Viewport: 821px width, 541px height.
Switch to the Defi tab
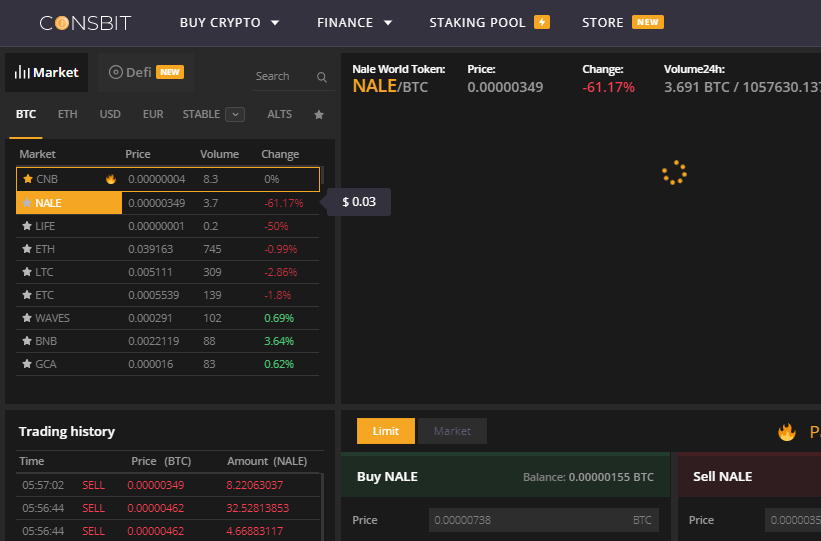tap(146, 72)
